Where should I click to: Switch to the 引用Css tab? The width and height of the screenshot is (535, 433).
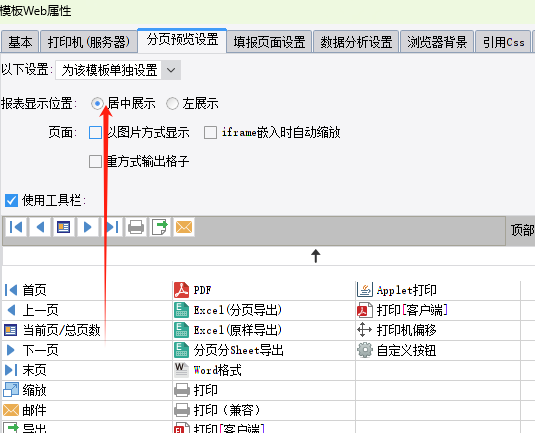[503, 42]
